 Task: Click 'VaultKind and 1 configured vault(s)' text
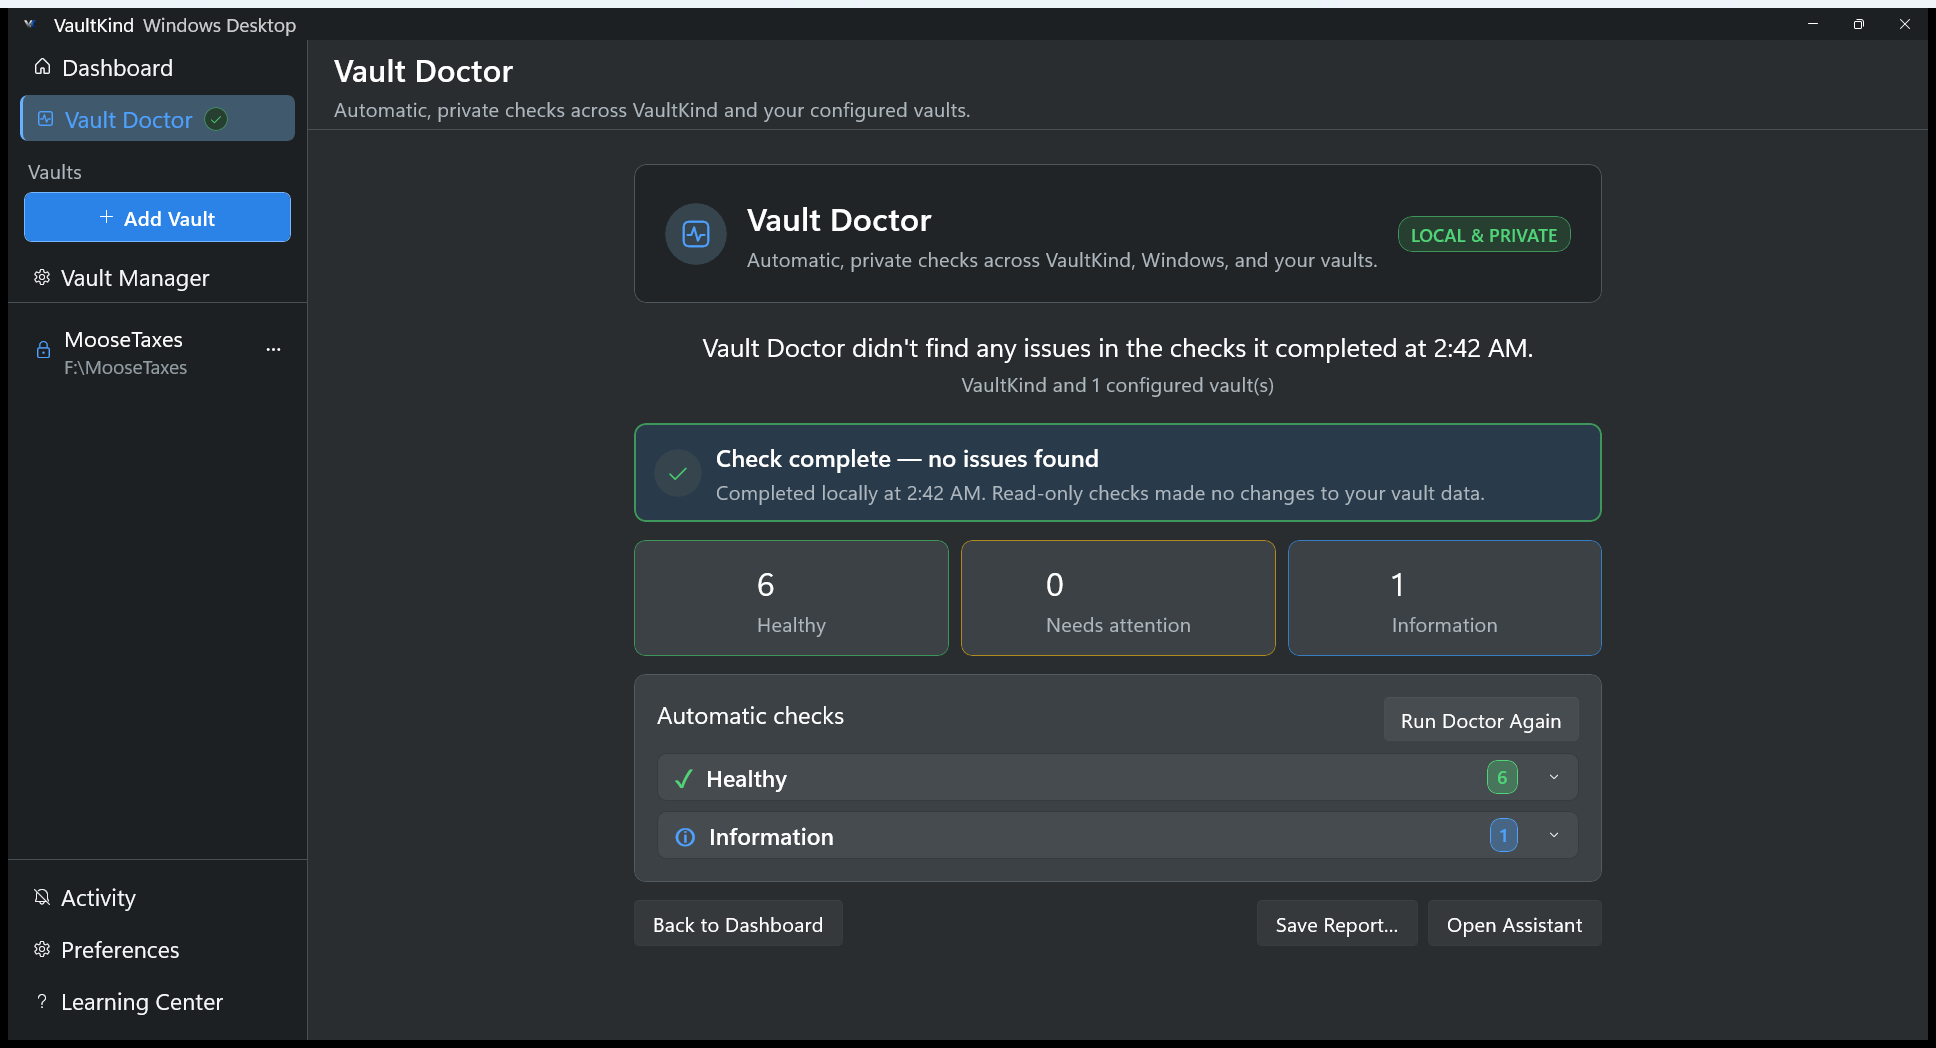click(1117, 385)
